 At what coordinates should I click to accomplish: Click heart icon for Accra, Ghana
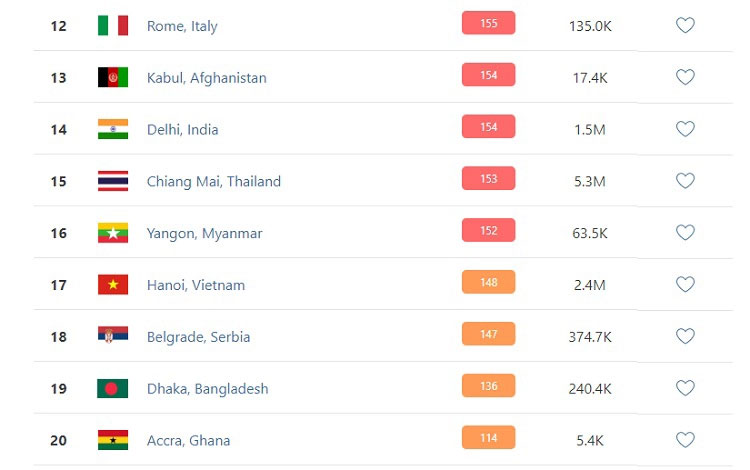coord(685,440)
